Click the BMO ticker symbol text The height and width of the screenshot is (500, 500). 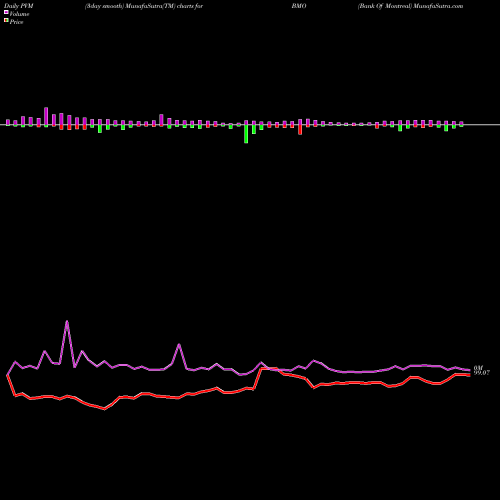[299, 6]
